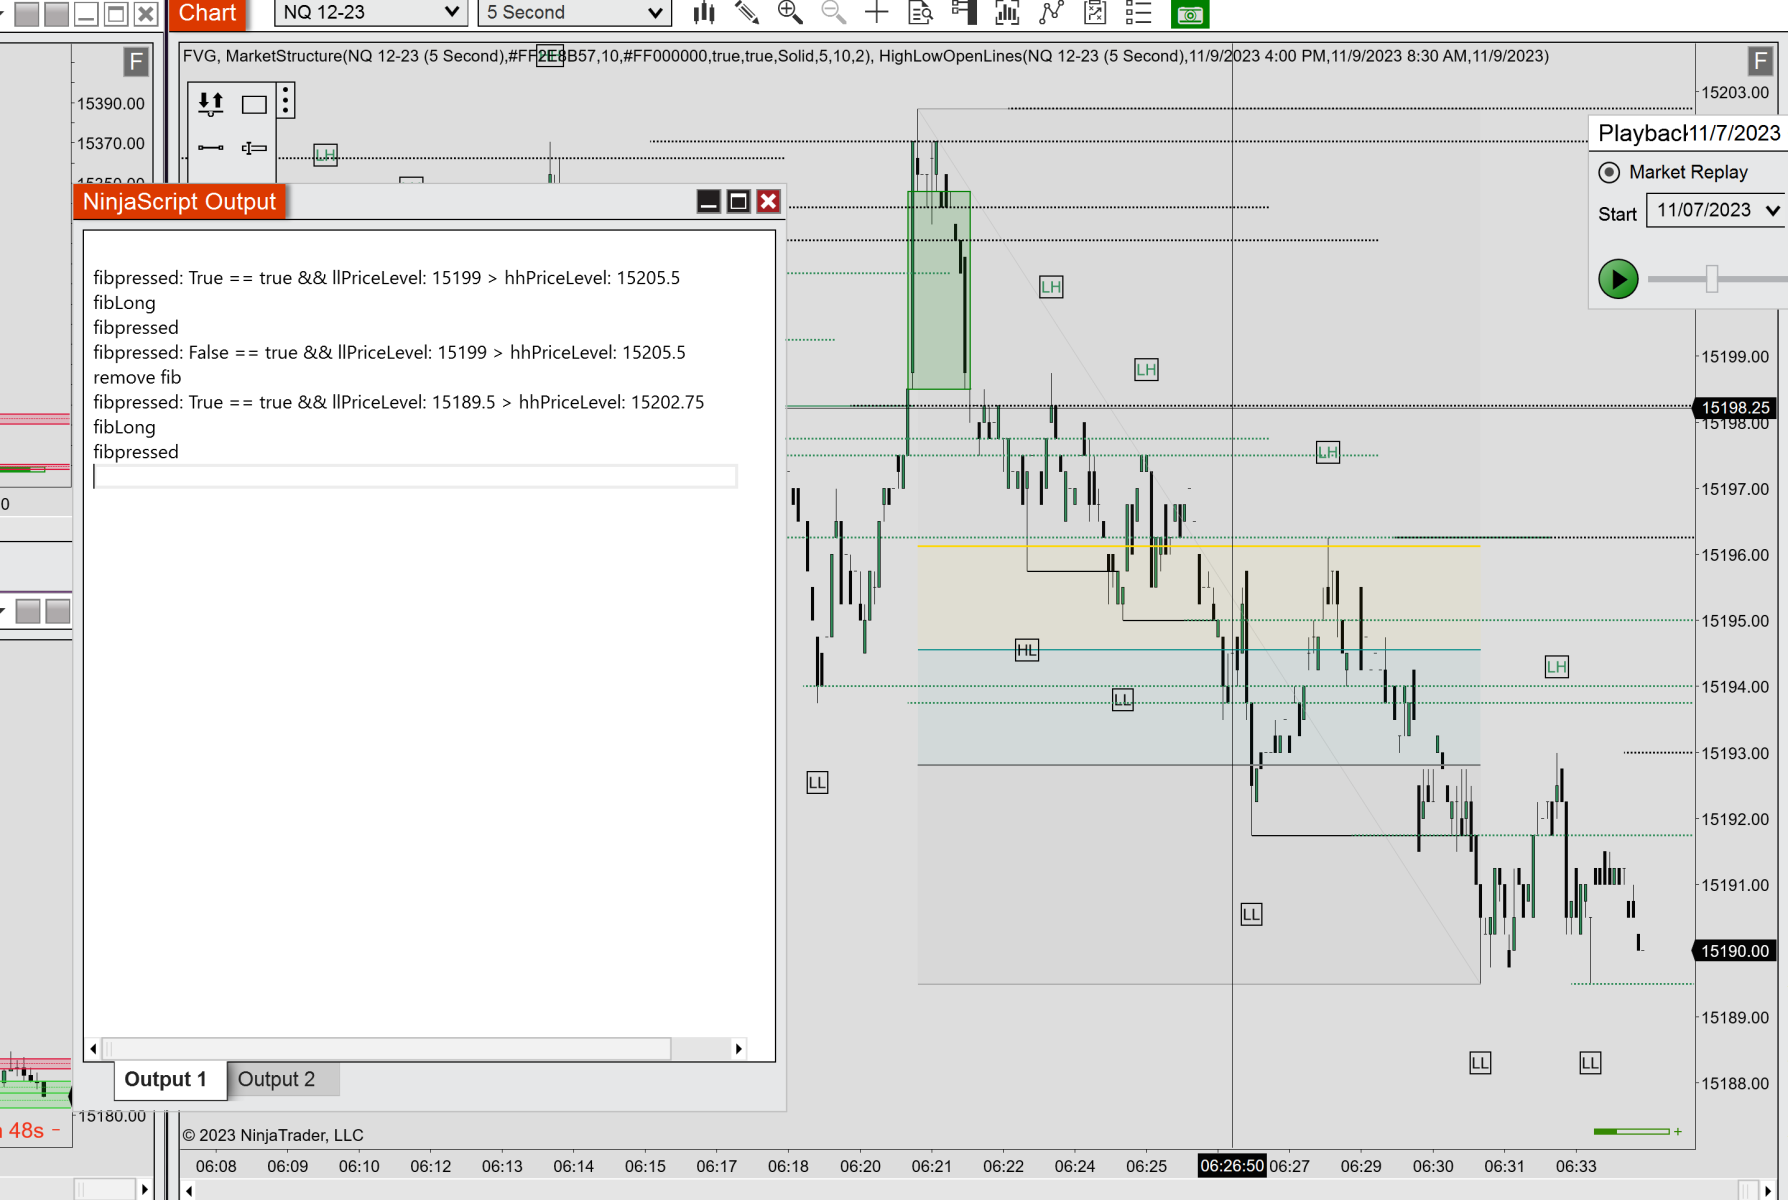Click the output line with hhPriceLevel 15202.75

tap(399, 403)
